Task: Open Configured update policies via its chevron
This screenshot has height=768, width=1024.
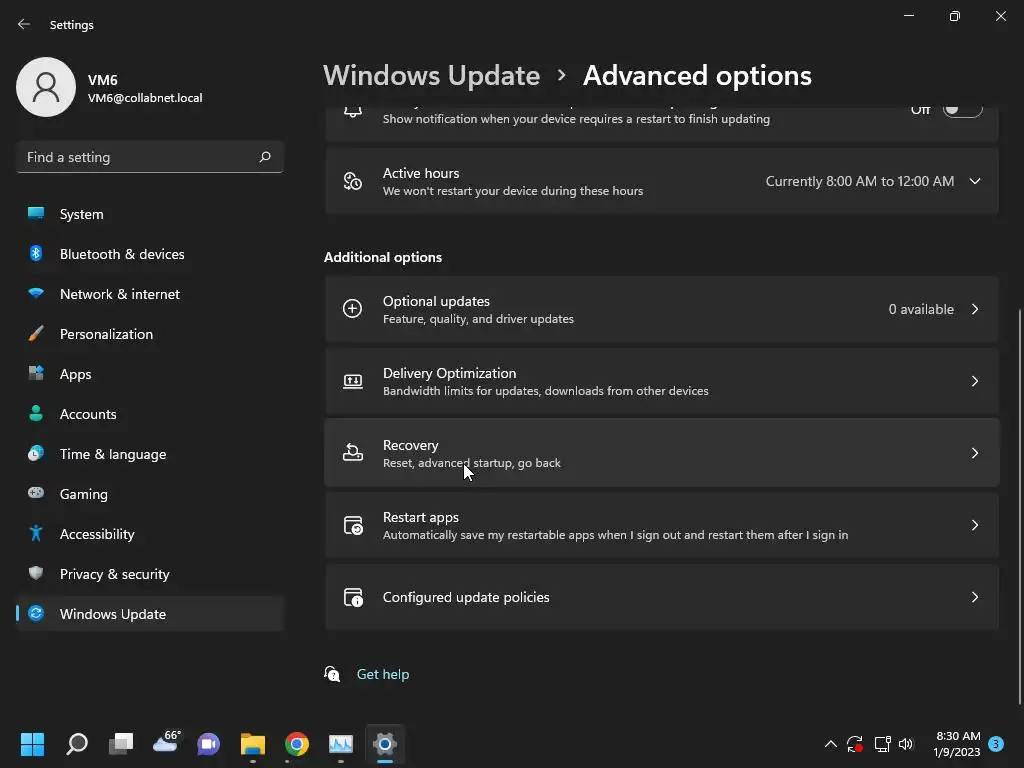Action: pyautogui.click(x=975, y=597)
